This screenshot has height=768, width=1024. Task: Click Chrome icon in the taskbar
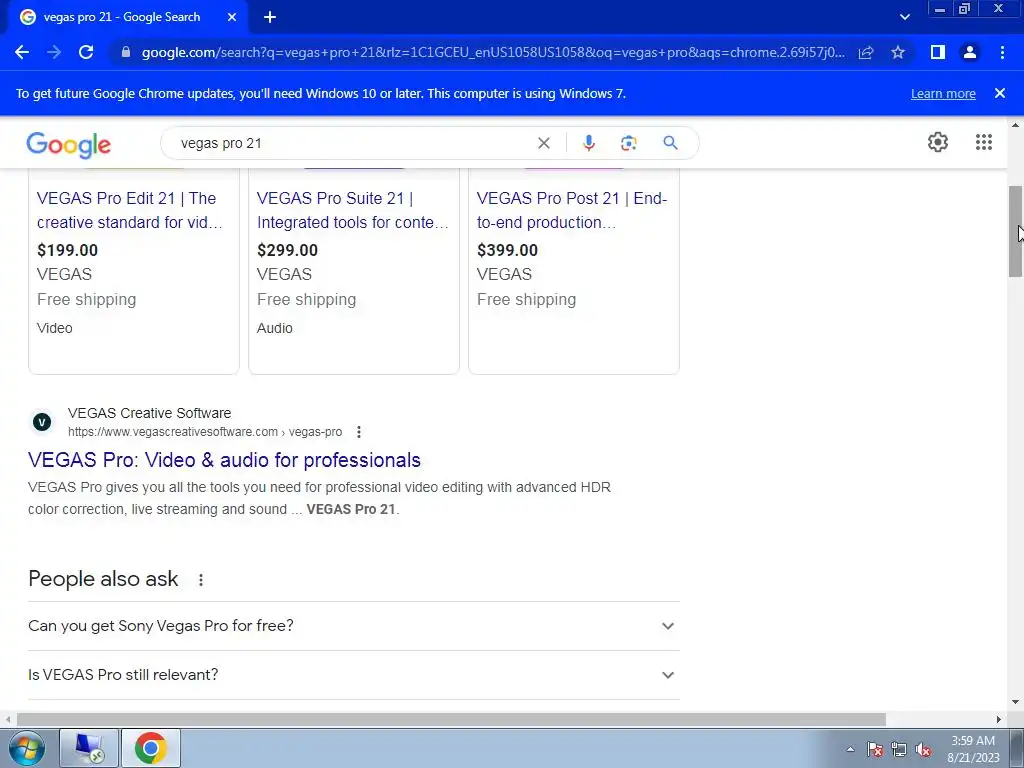pos(150,748)
